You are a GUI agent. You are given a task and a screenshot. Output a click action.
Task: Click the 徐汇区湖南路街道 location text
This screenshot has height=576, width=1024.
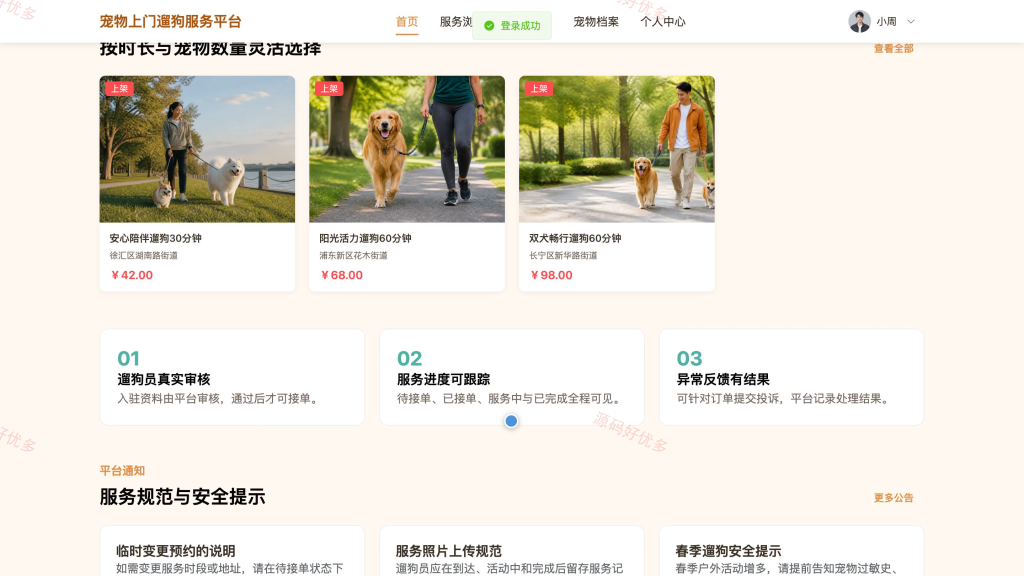144,255
